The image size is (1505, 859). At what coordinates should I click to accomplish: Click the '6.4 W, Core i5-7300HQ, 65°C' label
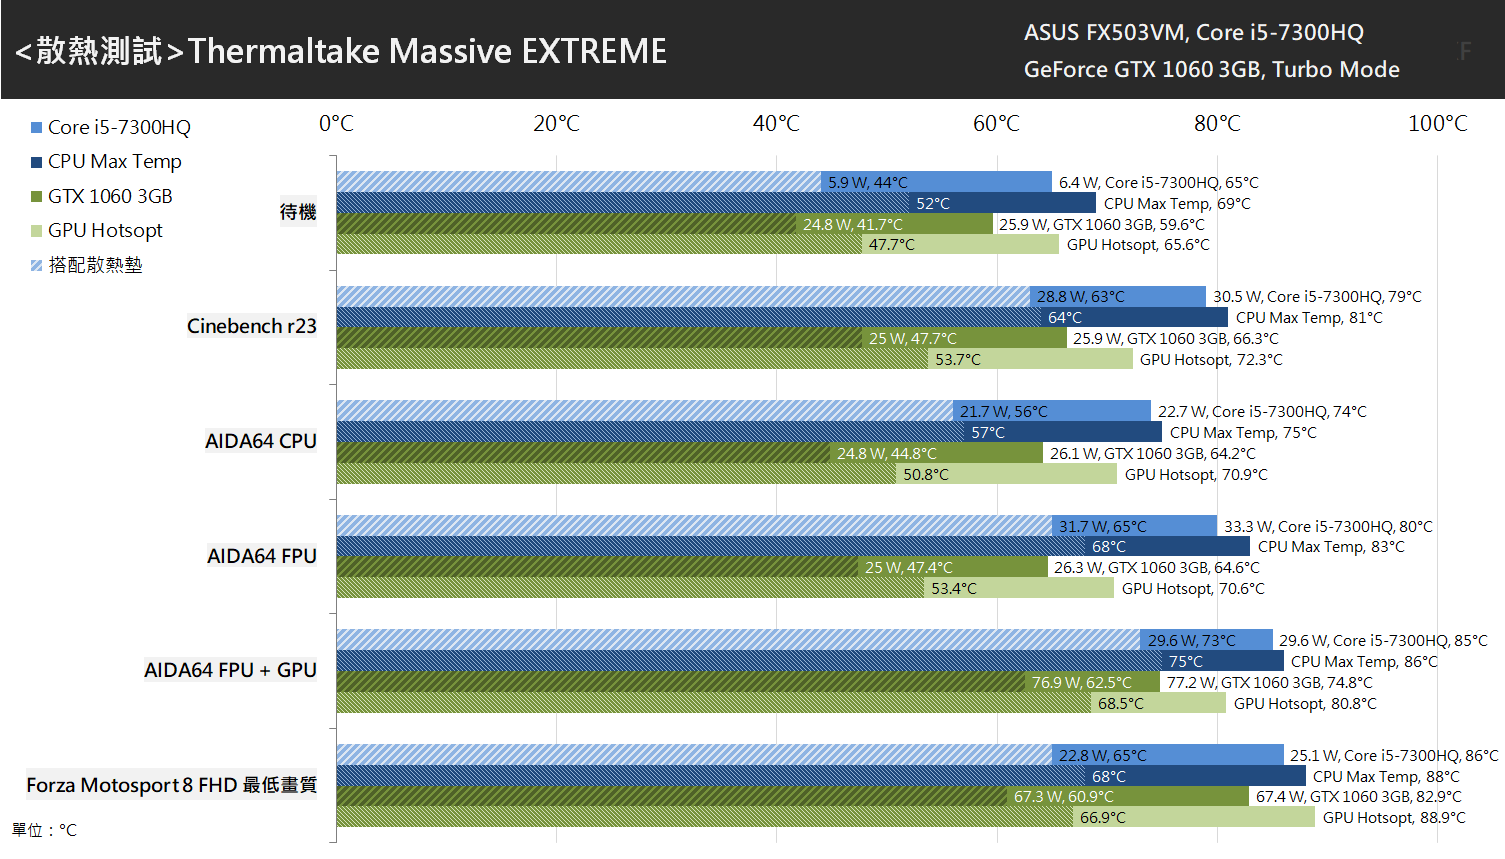pyautogui.click(x=1159, y=182)
